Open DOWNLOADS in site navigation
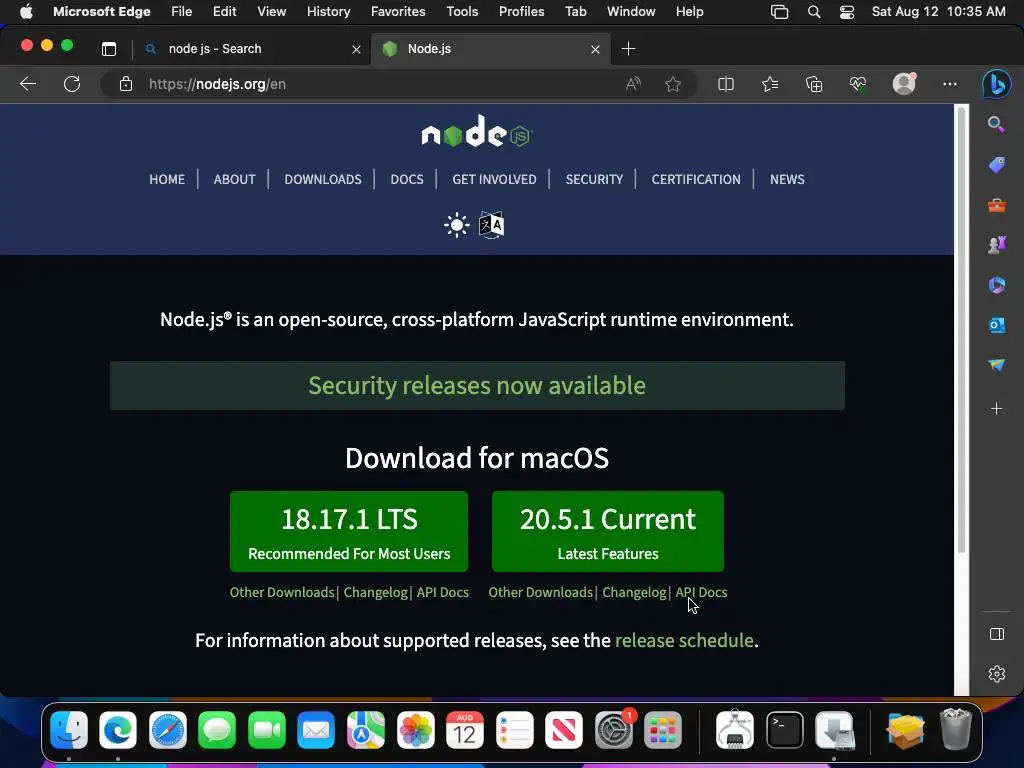1024x768 pixels. [x=323, y=179]
